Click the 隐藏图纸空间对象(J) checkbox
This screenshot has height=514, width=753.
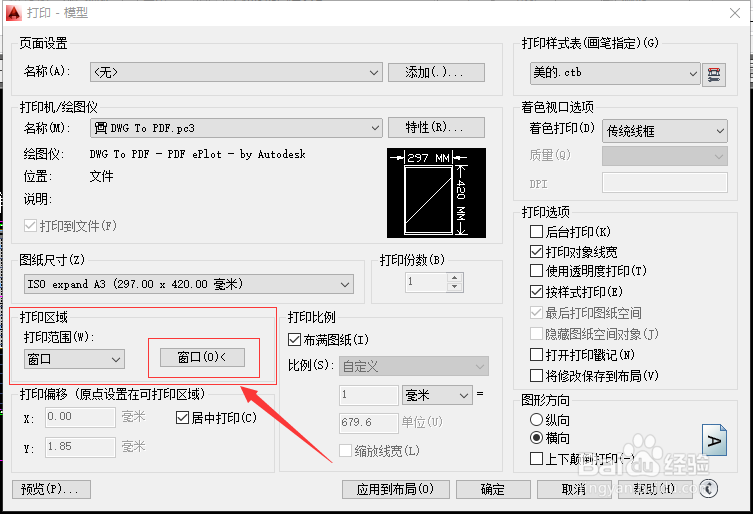536,334
